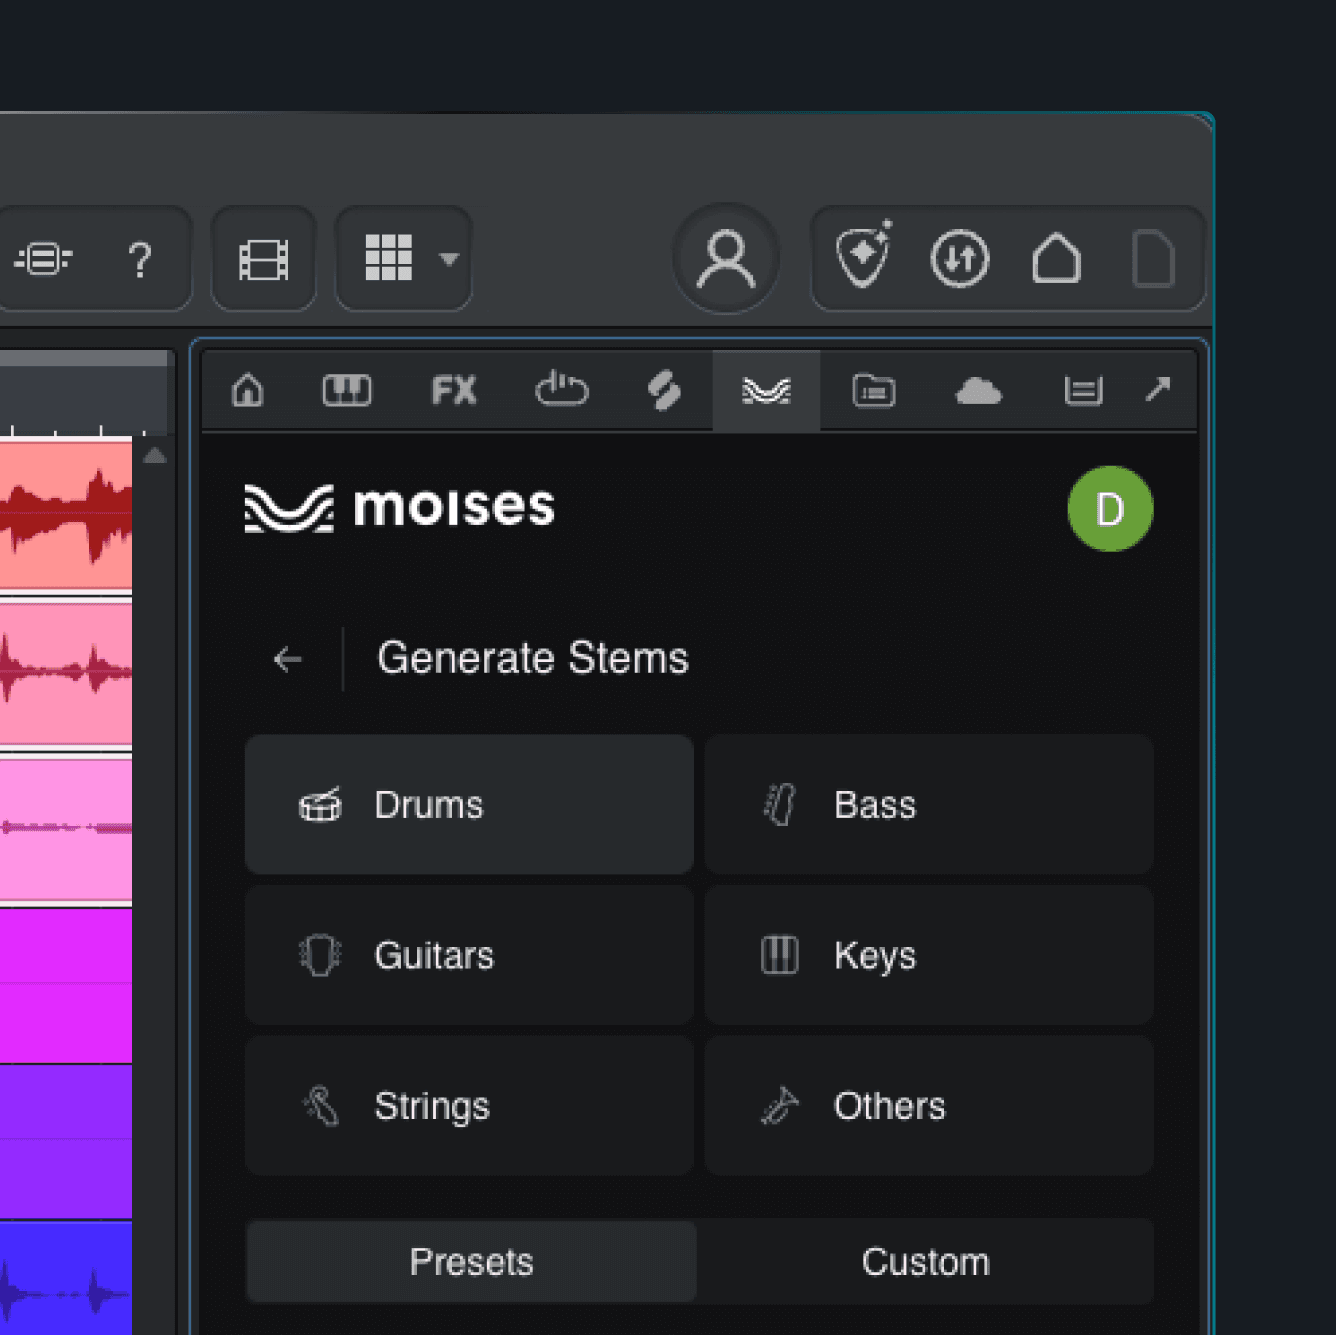Open the user account profile icon
1336x1335 pixels.
pyautogui.click(x=726, y=259)
